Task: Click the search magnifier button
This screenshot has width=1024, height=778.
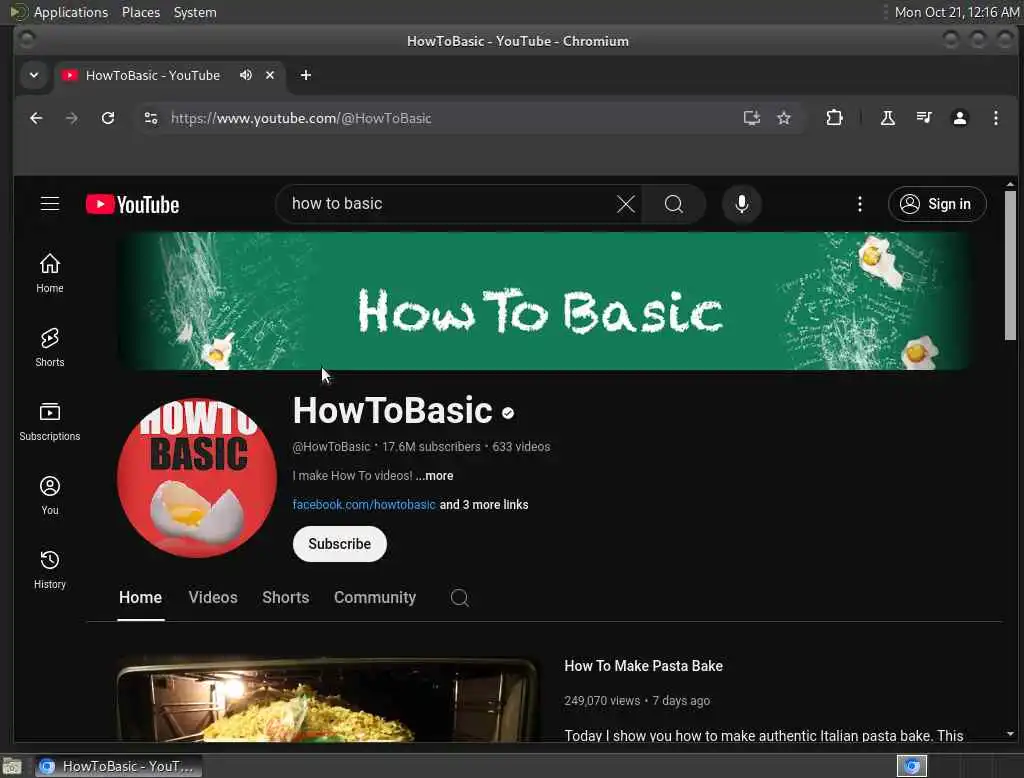Action: (674, 204)
